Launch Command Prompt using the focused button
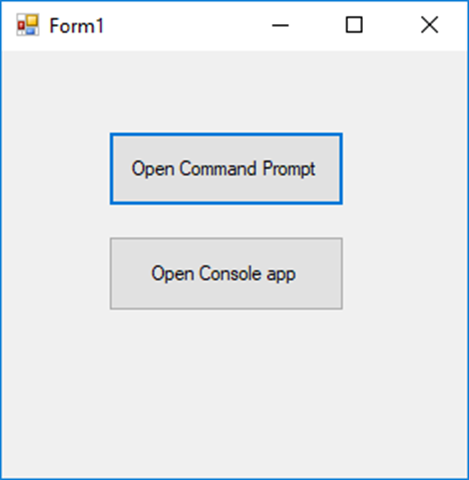This screenshot has width=469, height=480. [x=226, y=169]
